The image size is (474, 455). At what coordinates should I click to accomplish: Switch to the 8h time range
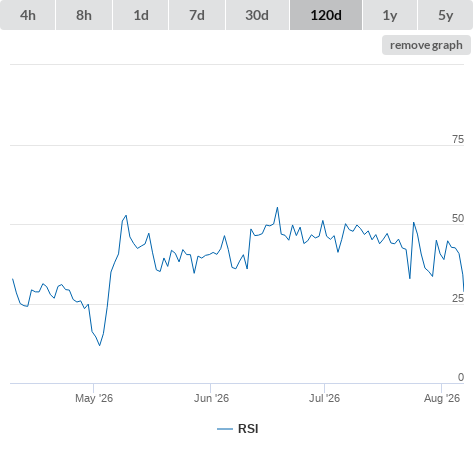84,15
